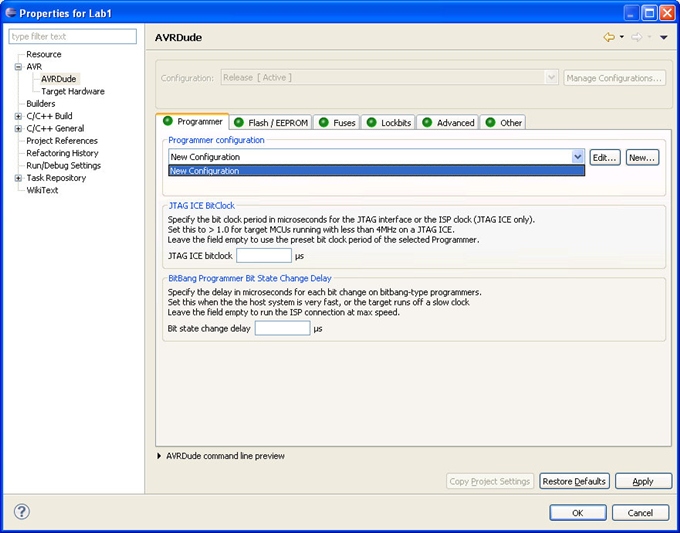The image size is (680, 533).
Task: Click the back navigation arrow icon
Action: tap(608, 37)
